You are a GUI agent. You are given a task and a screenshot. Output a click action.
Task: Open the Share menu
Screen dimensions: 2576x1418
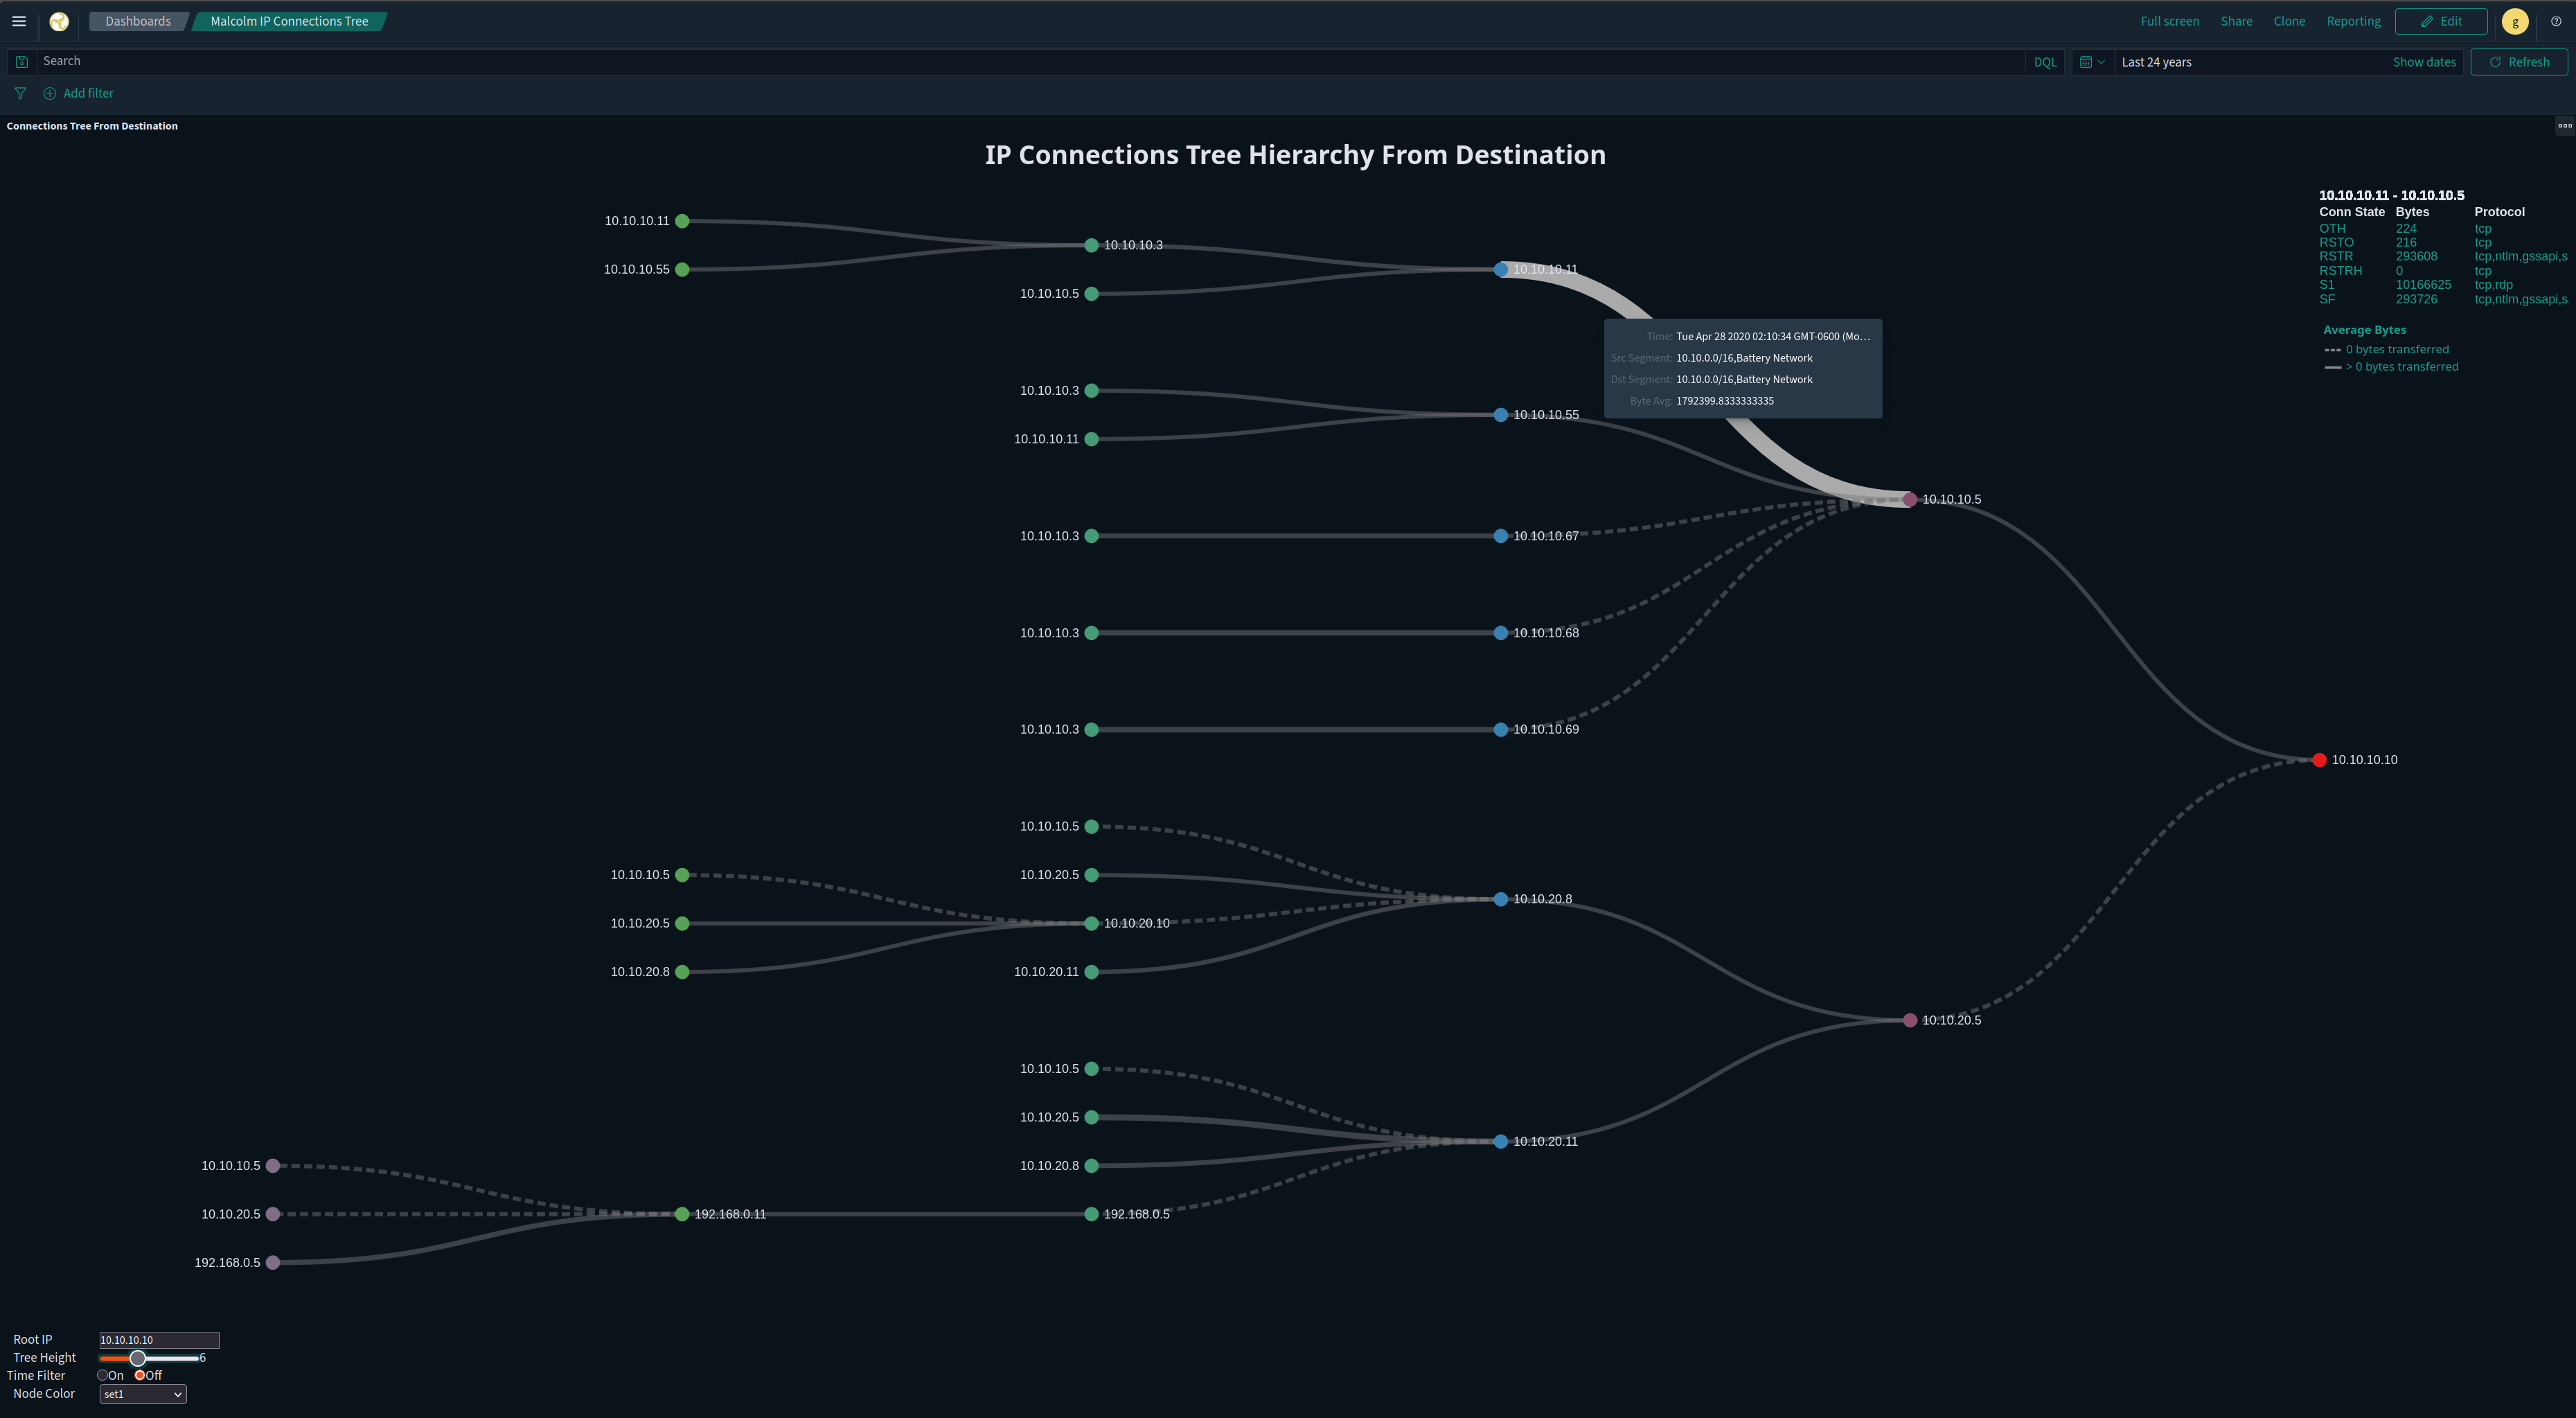pyautogui.click(x=2236, y=21)
